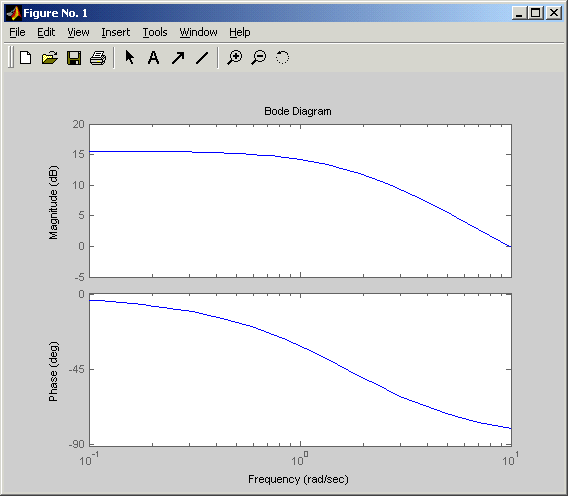This screenshot has height=496, width=568.
Task: Click the blue magnitude curve in the upper plot
Action: click(300, 159)
